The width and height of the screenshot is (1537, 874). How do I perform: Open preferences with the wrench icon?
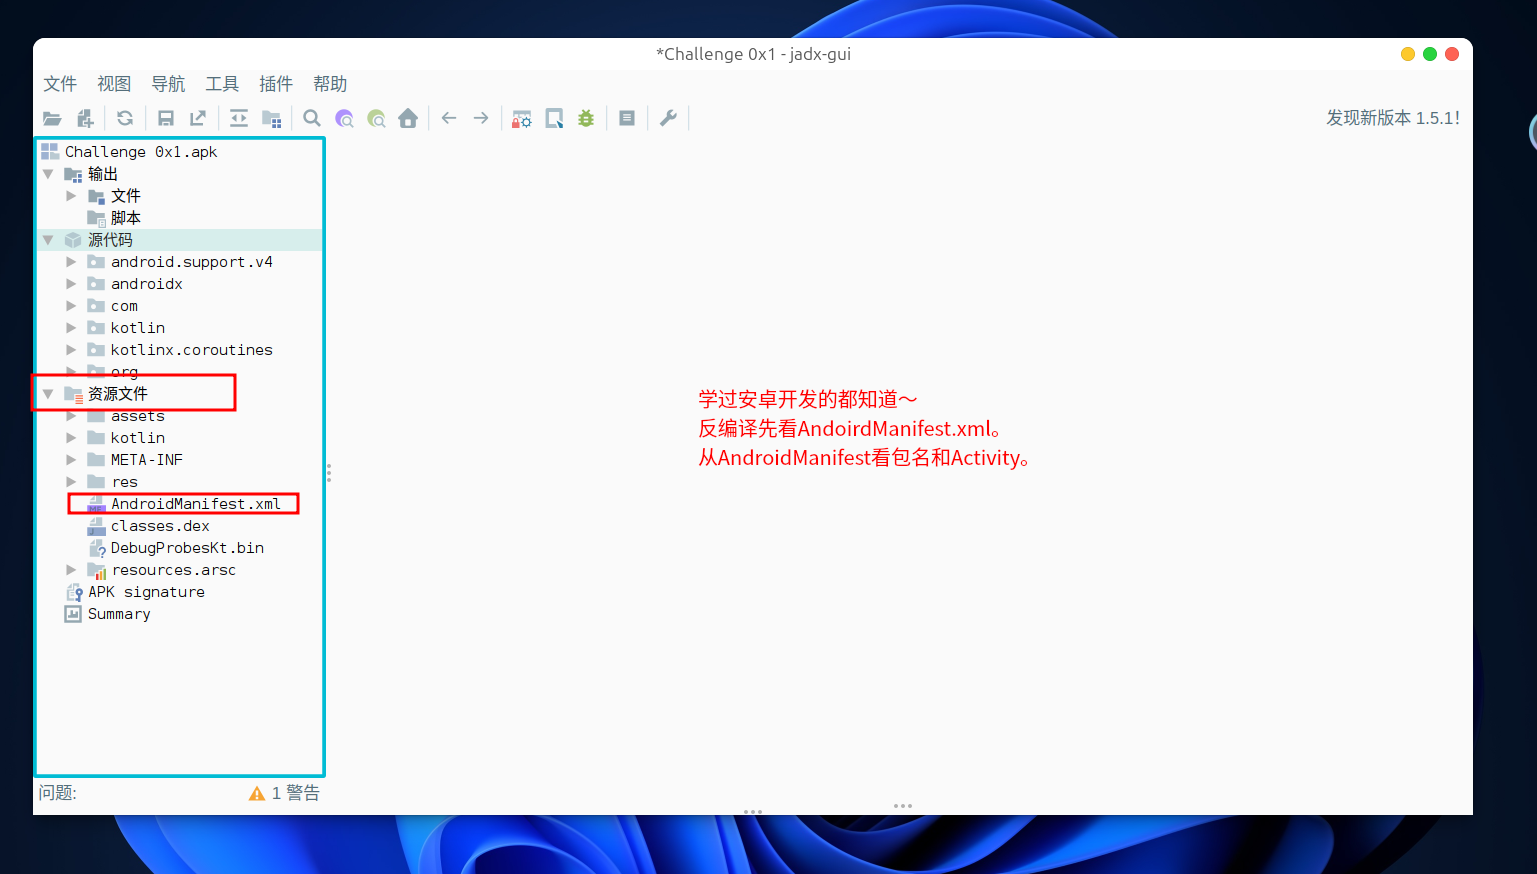tap(668, 119)
